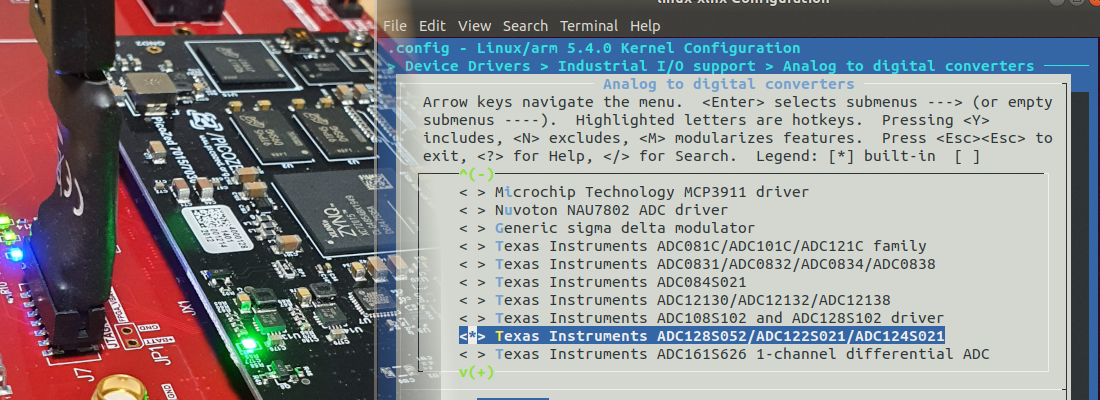
Task: Click 'Microchip Technology MCP3911 driver' label
Action: pyautogui.click(x=652, y=192)
